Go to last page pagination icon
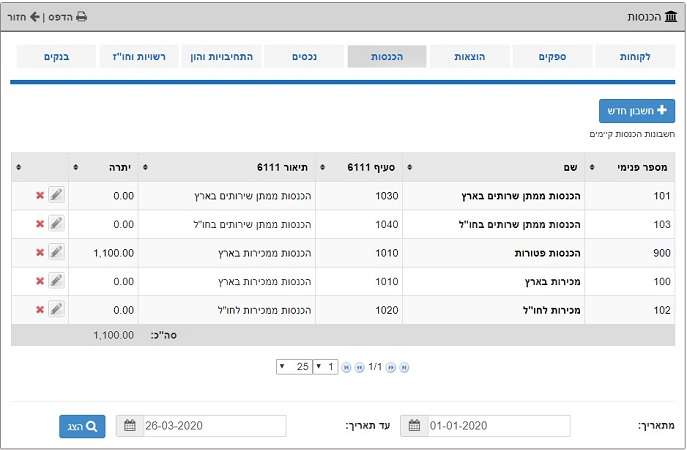The height and width of the screenshot is (450, 687). 346,367
